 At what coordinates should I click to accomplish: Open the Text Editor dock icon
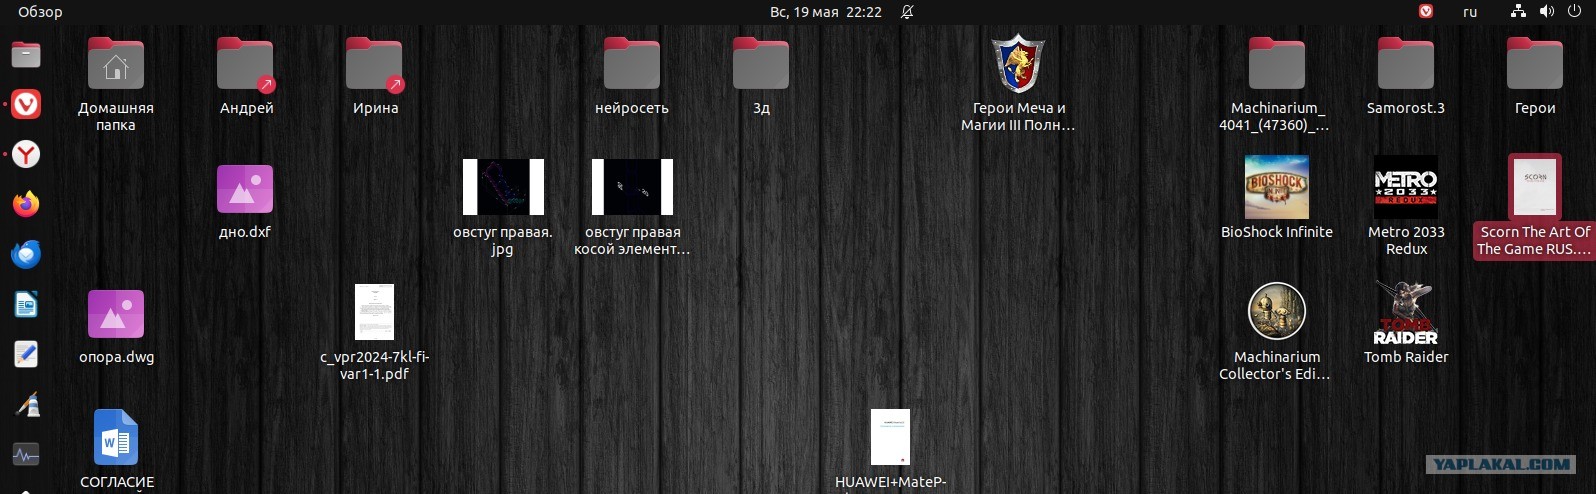[26, 354]
